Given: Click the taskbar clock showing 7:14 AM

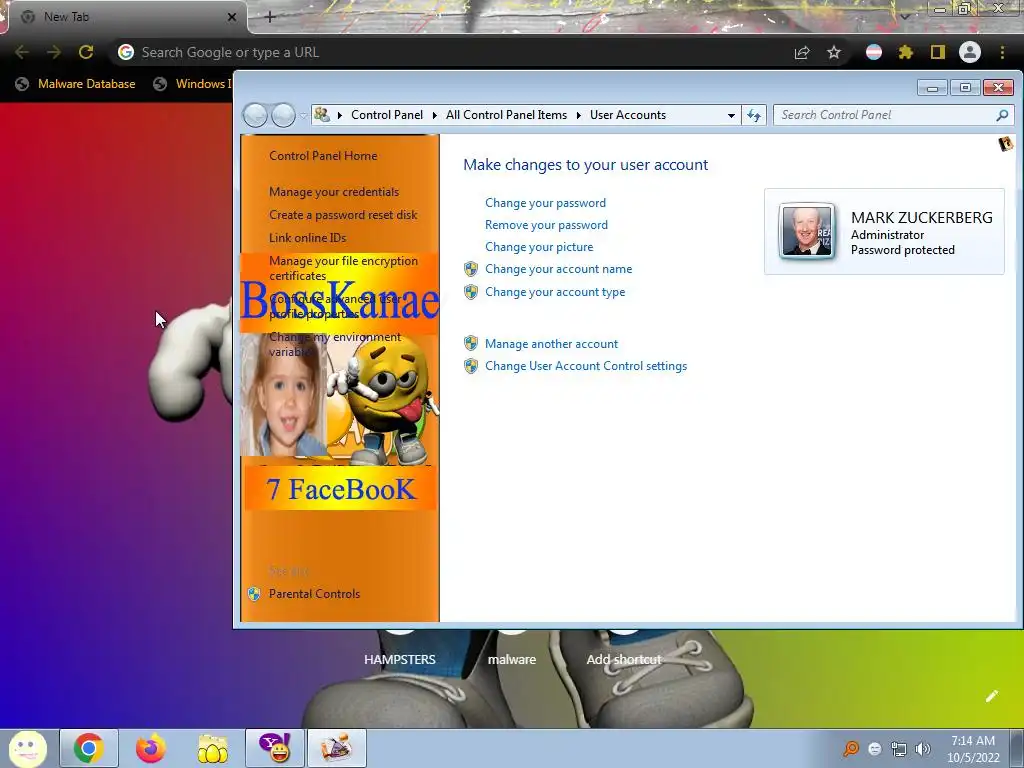Looking at the screenshot, I should (973, 749).
